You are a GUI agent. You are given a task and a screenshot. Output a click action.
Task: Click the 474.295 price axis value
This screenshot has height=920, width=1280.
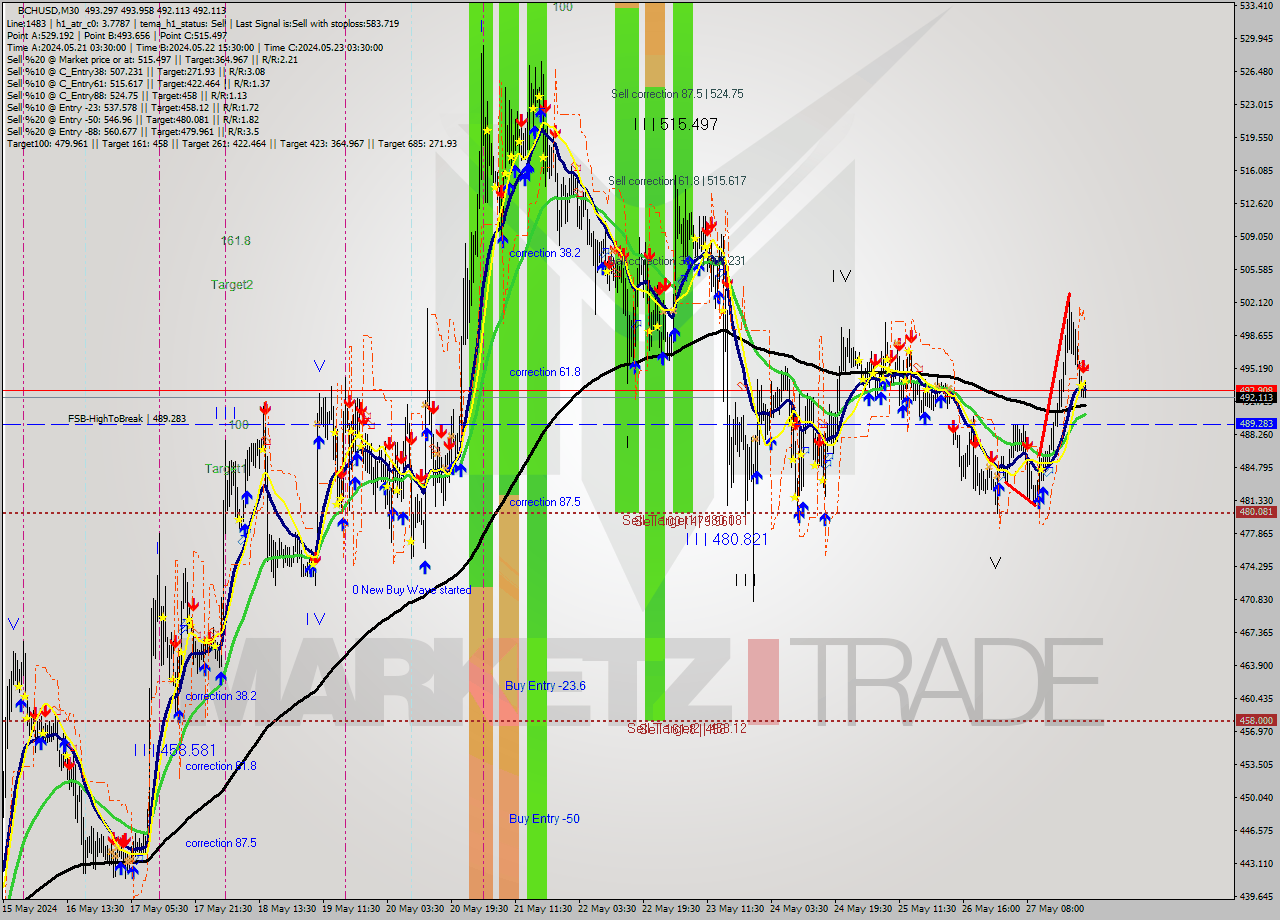click(x=1256, y=567)
